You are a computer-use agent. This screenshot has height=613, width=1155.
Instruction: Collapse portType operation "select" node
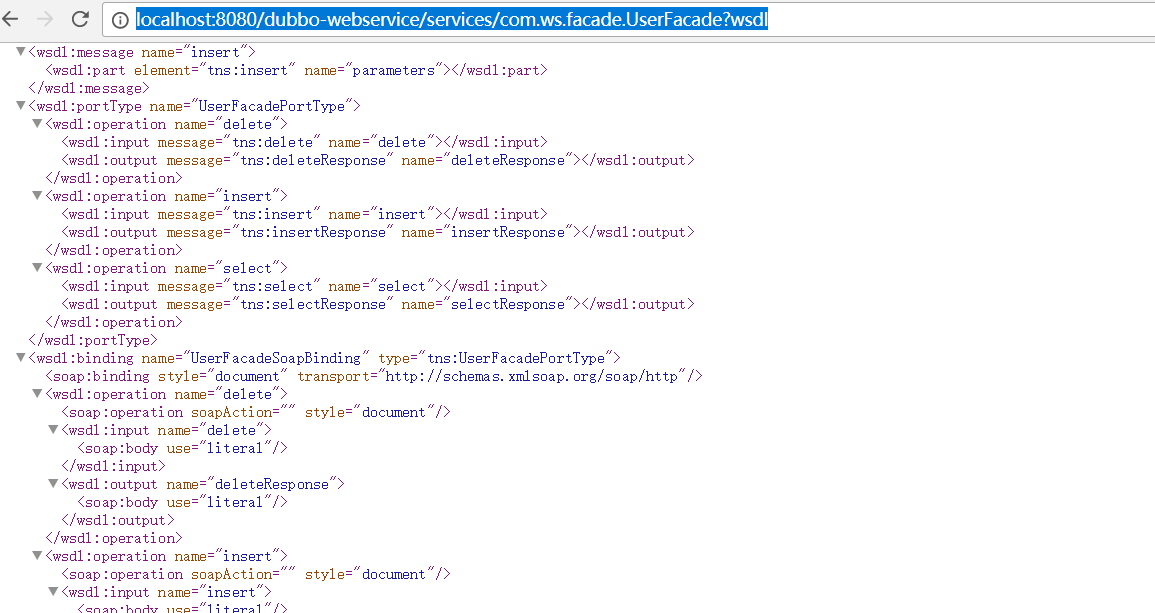tap(37, 267)
